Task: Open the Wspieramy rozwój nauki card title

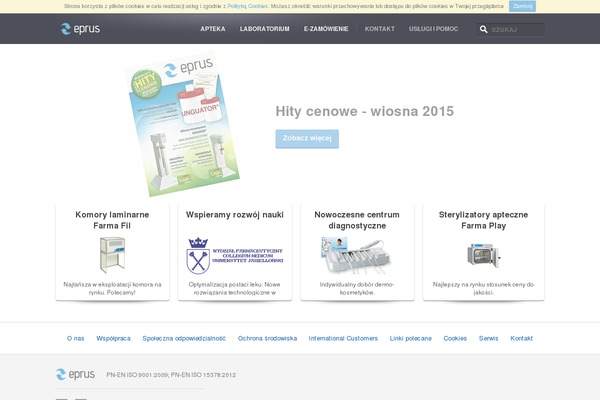Action: click(235, 215)
